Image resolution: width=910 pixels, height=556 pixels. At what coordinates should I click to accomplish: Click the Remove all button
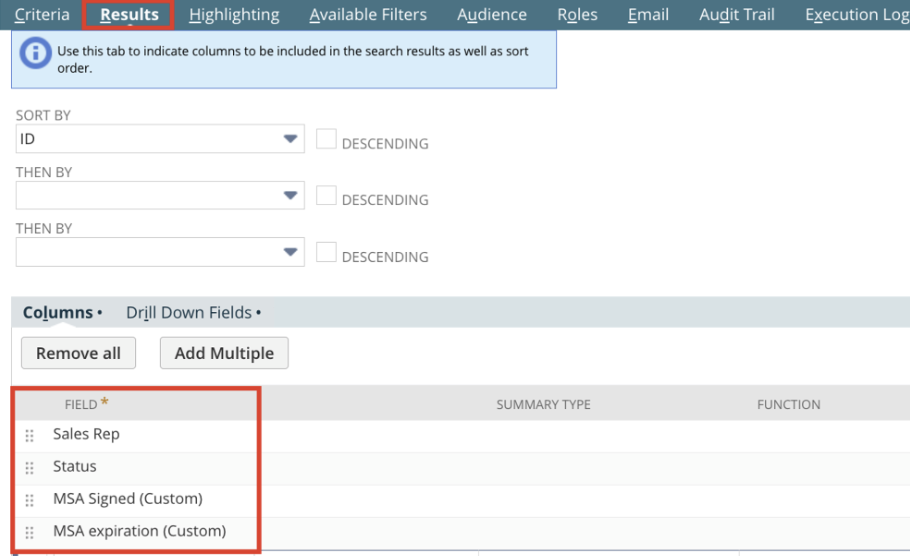(x=78, y=353)
